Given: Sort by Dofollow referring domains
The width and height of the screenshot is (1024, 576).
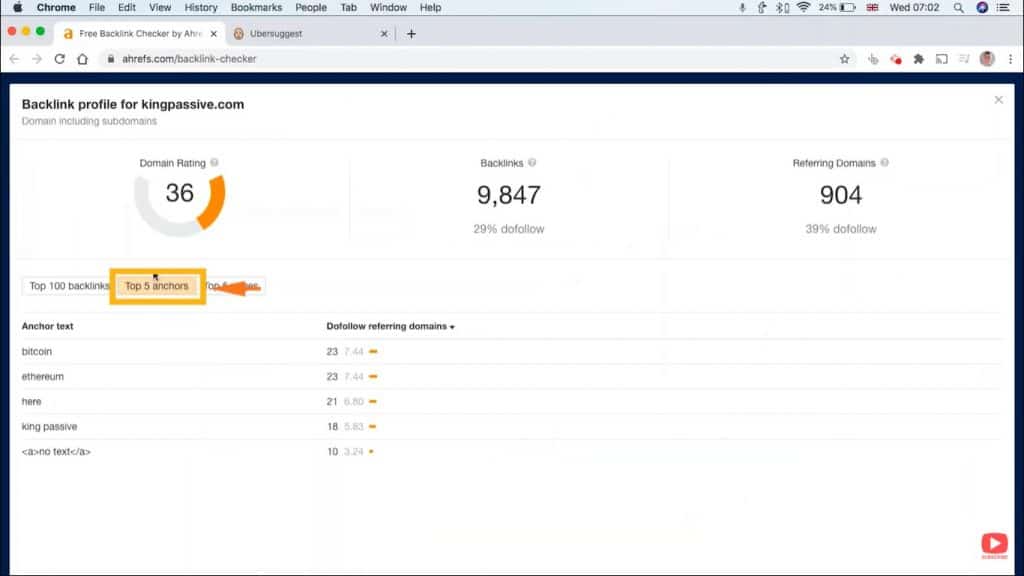Looking at the screenshot, I should (x=390, y=326).
